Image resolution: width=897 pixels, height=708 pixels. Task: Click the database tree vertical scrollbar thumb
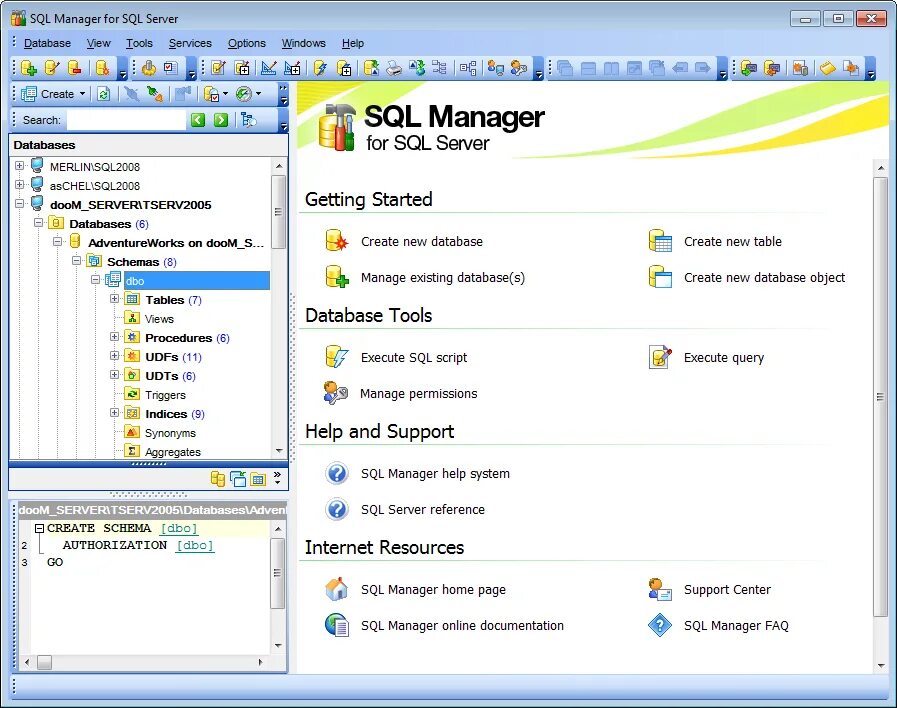tap(279, 212)
